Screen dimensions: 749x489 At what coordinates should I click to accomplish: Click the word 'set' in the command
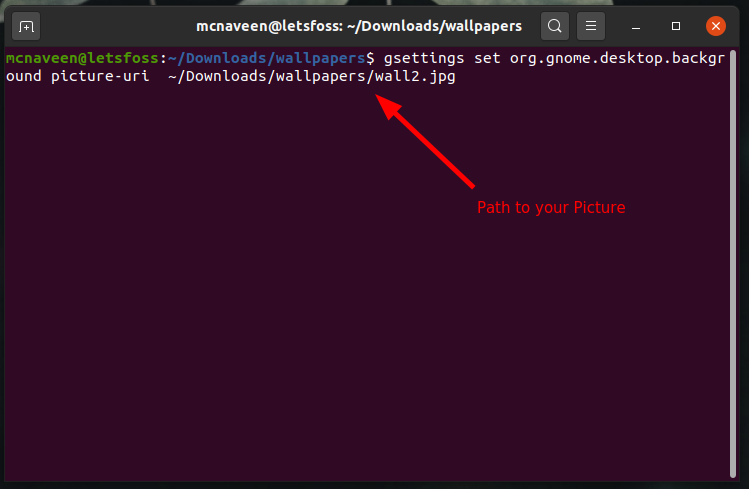487,58
